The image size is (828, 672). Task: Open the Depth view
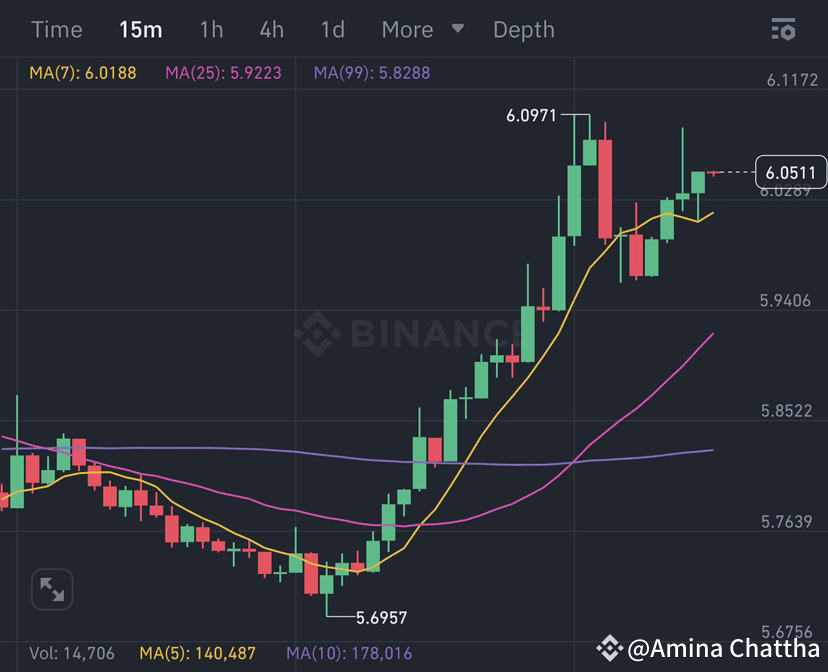pyautogui.click(x=524, y=30)
